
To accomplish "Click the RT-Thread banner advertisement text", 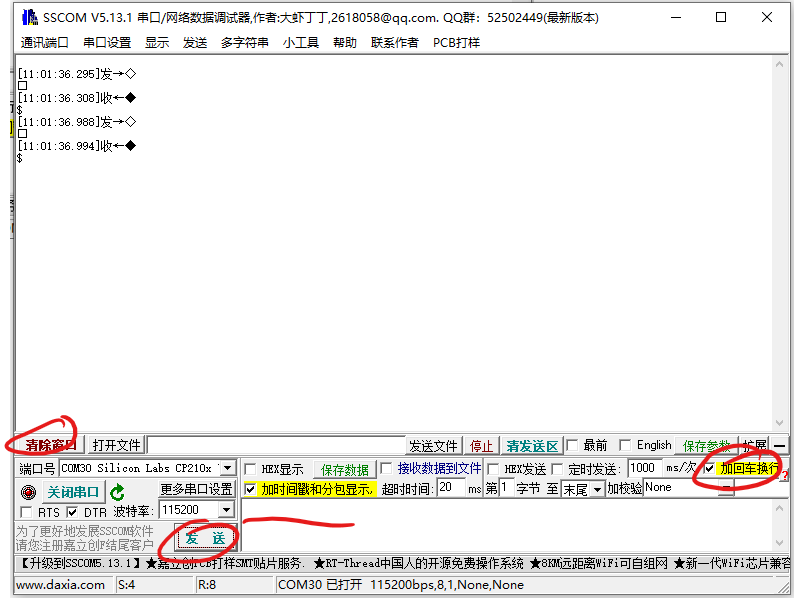I will click(x=419, y=563).
